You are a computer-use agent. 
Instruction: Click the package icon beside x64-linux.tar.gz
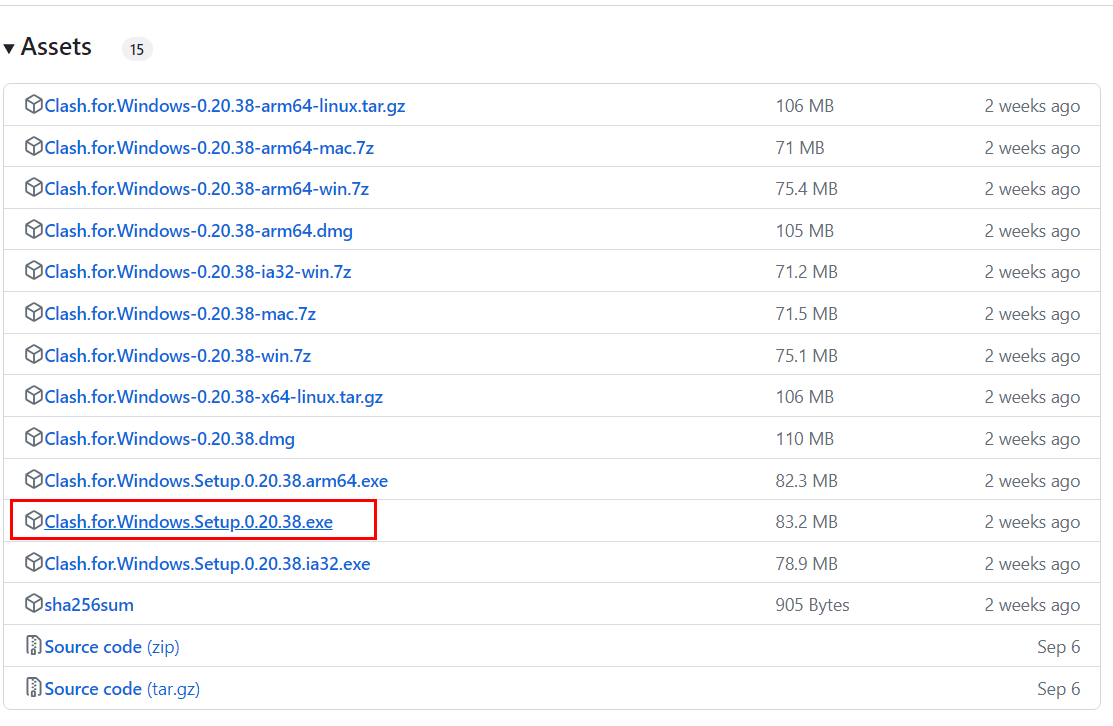coord(33,395)
